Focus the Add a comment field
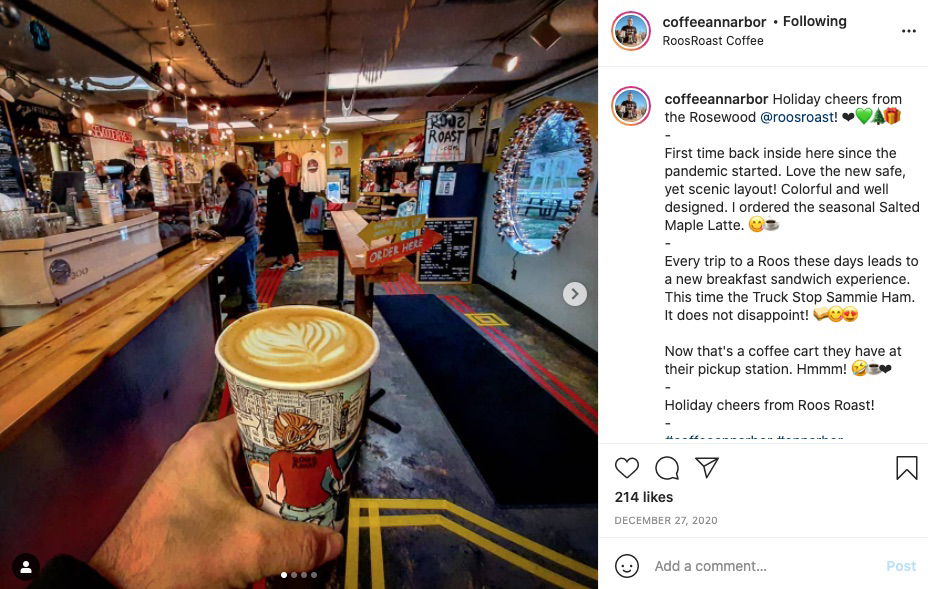The image size is (928, 589). click(x=763, y=567)
